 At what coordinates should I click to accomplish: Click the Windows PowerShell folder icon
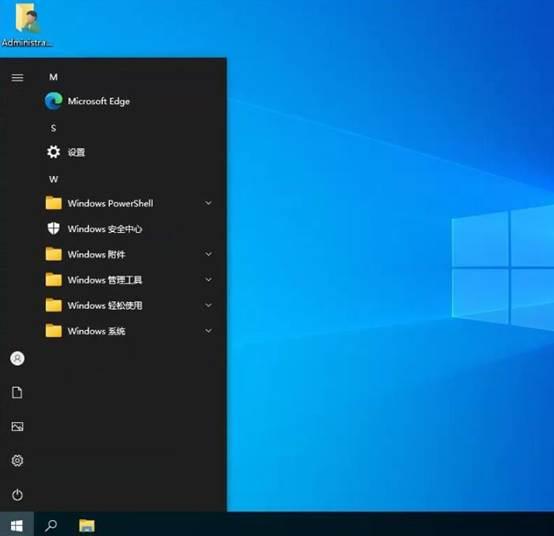coord(54,203)
